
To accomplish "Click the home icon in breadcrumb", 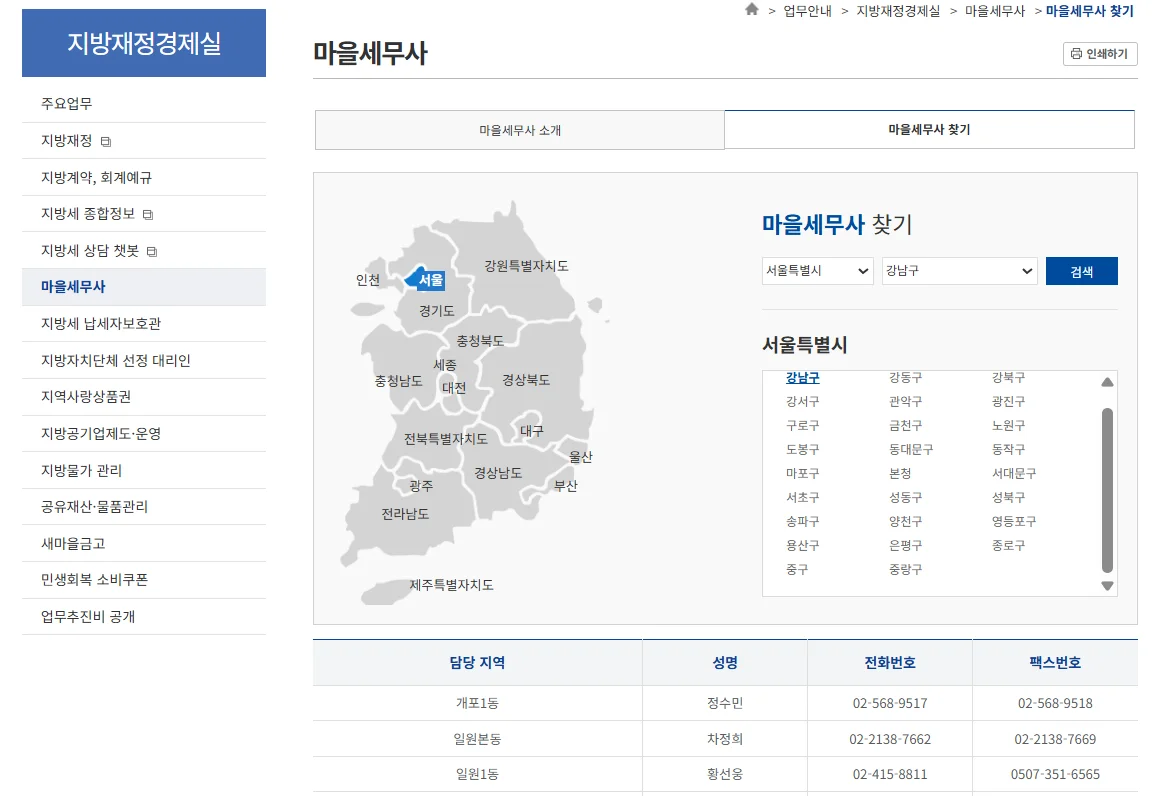I will point(752,10).
